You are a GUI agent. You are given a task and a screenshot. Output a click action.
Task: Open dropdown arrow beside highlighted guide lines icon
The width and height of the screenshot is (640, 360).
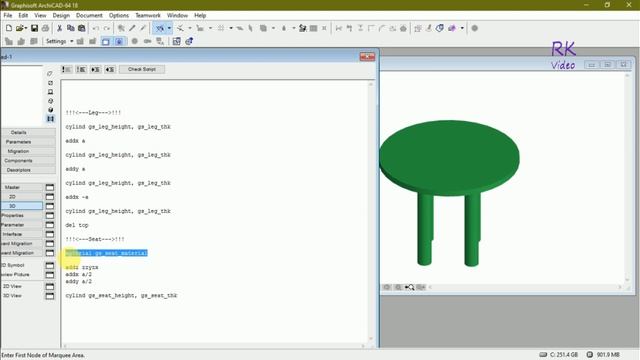169,28
